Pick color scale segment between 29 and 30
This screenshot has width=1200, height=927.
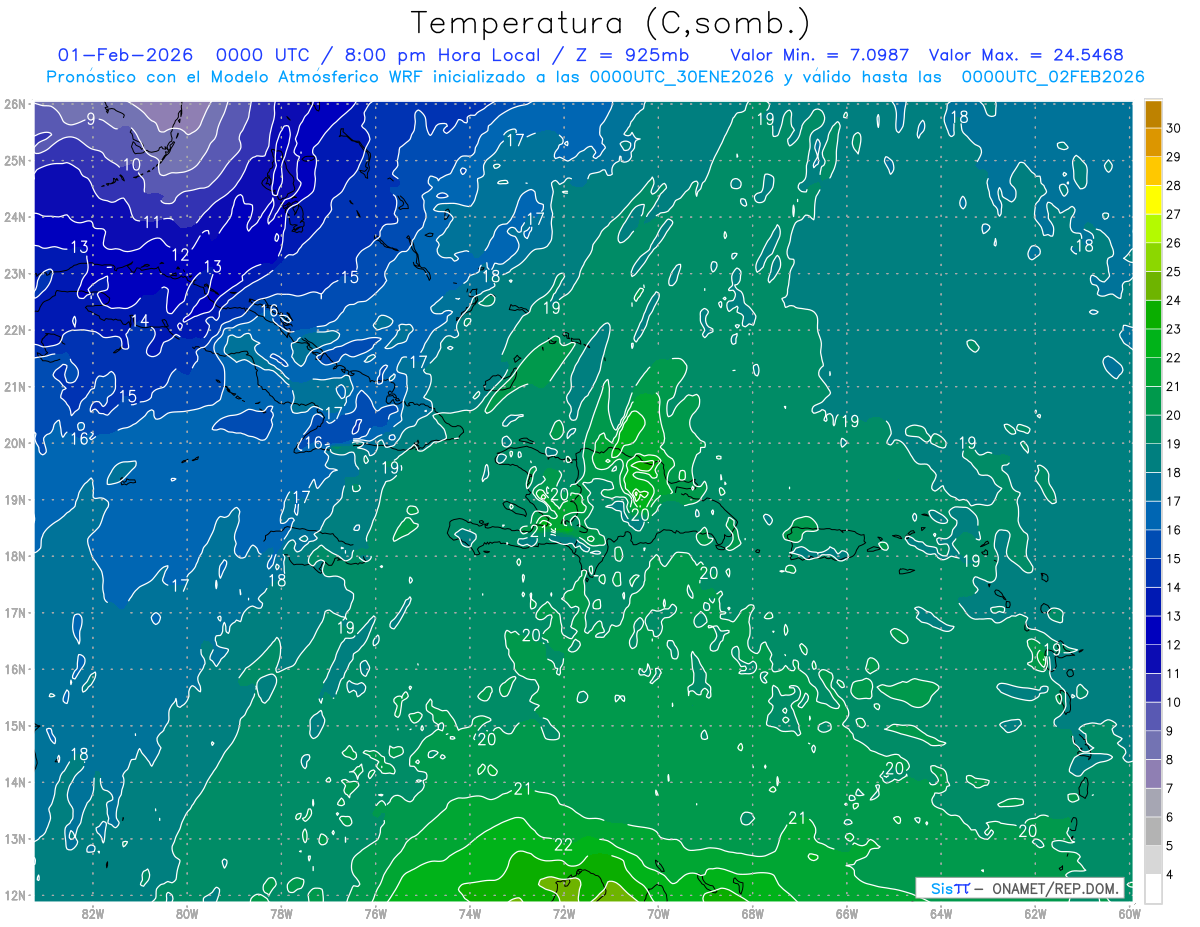coord(1153,142)
